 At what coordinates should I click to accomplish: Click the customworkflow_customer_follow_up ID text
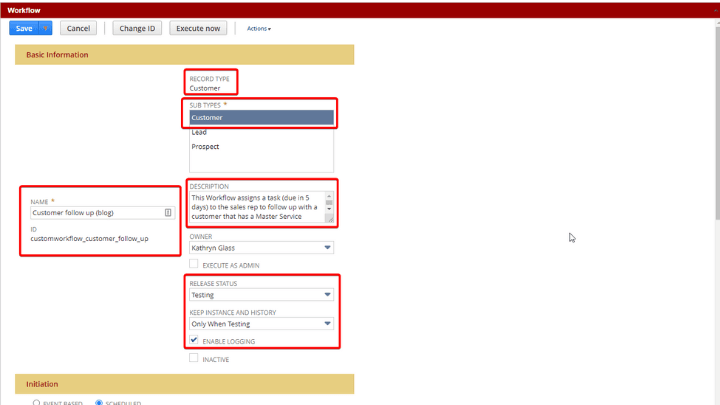(x=90, y=239)
